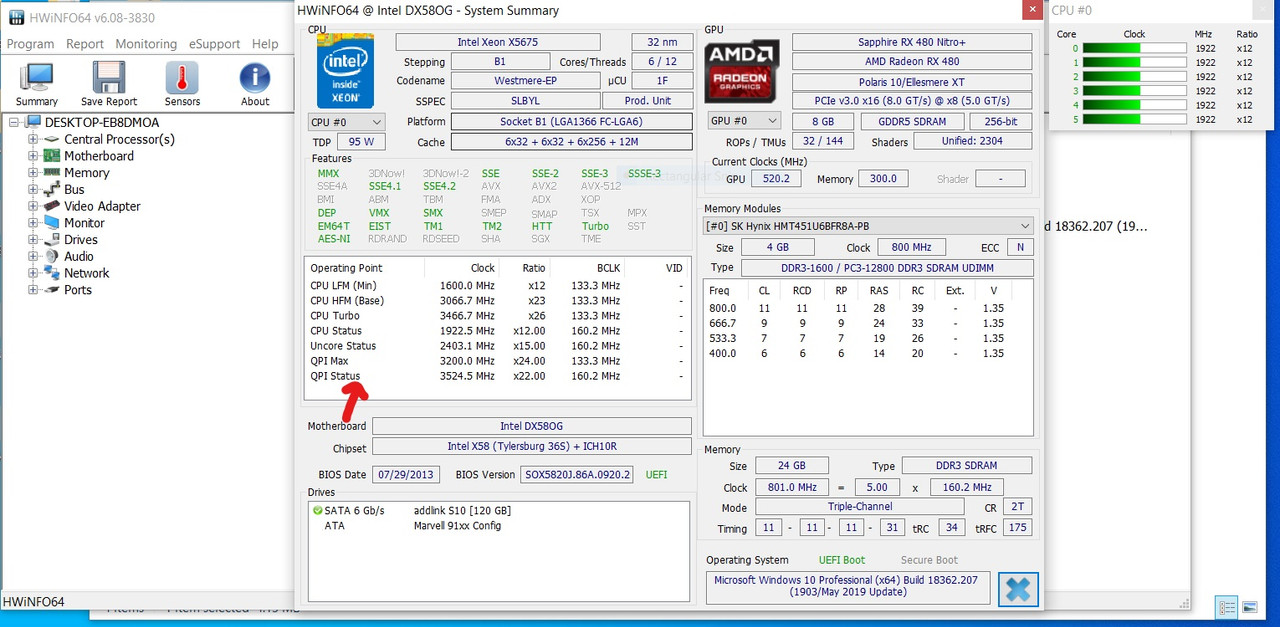Switch to details view icon in background window

pyautogui.click(x=1227, y=607)
